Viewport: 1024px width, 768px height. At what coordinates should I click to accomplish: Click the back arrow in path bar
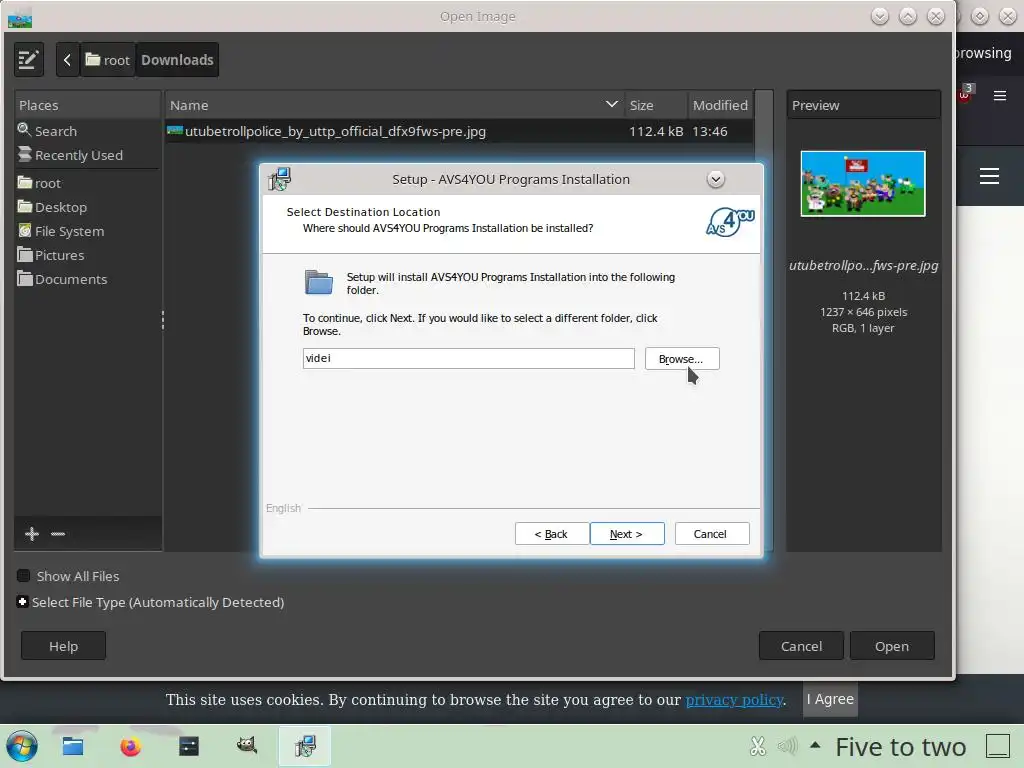point(67,60)
